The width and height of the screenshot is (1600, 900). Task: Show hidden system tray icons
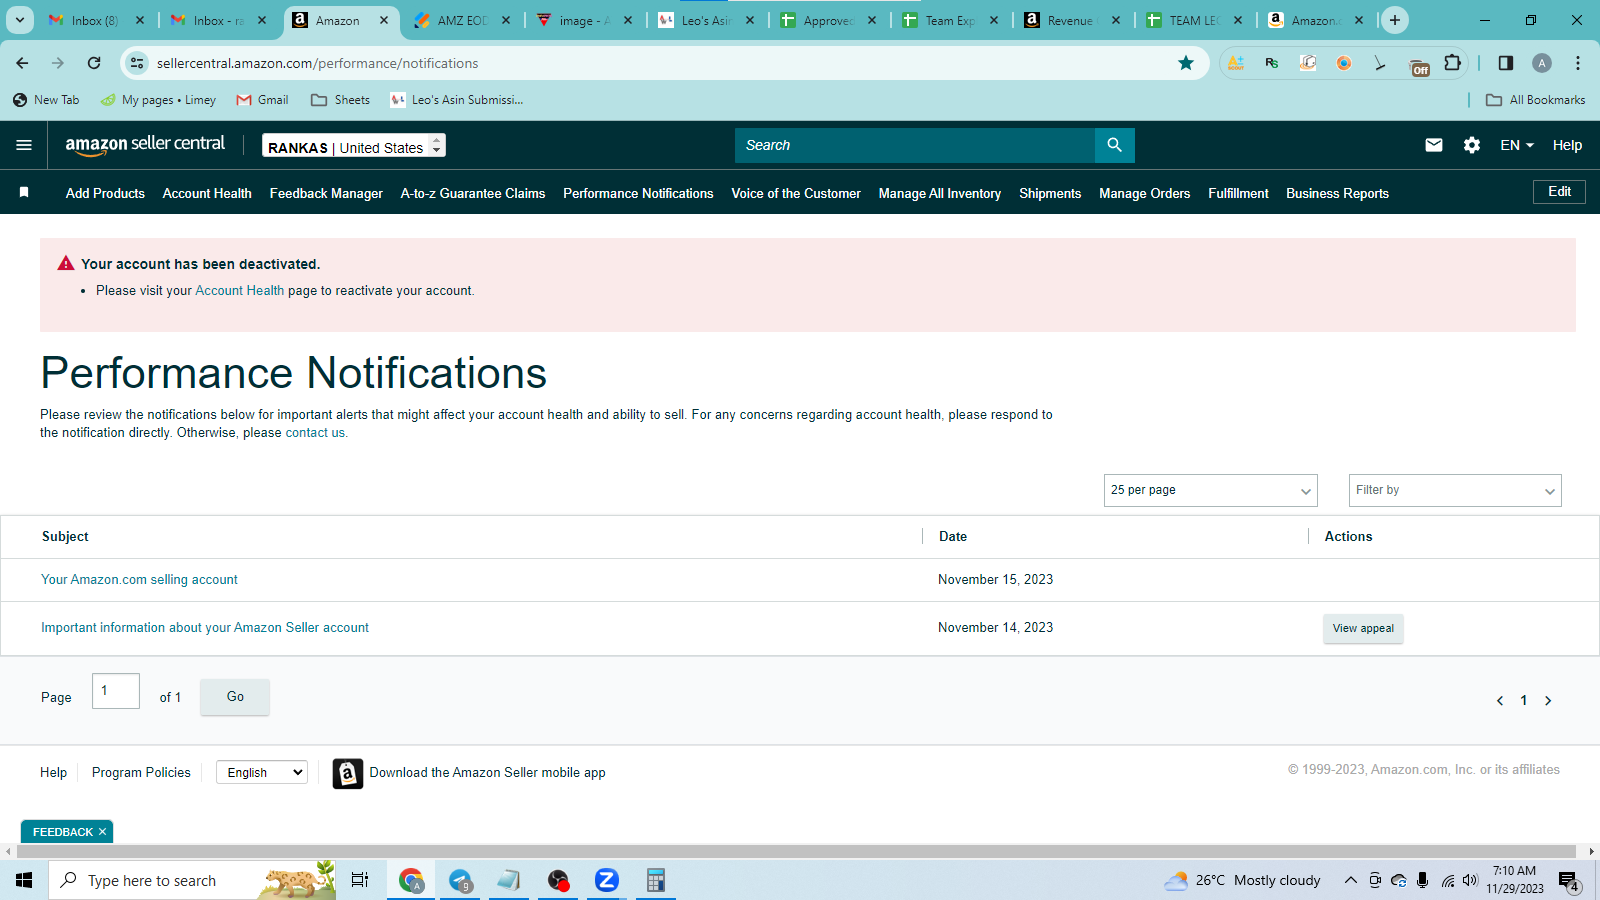point(1350,880)
